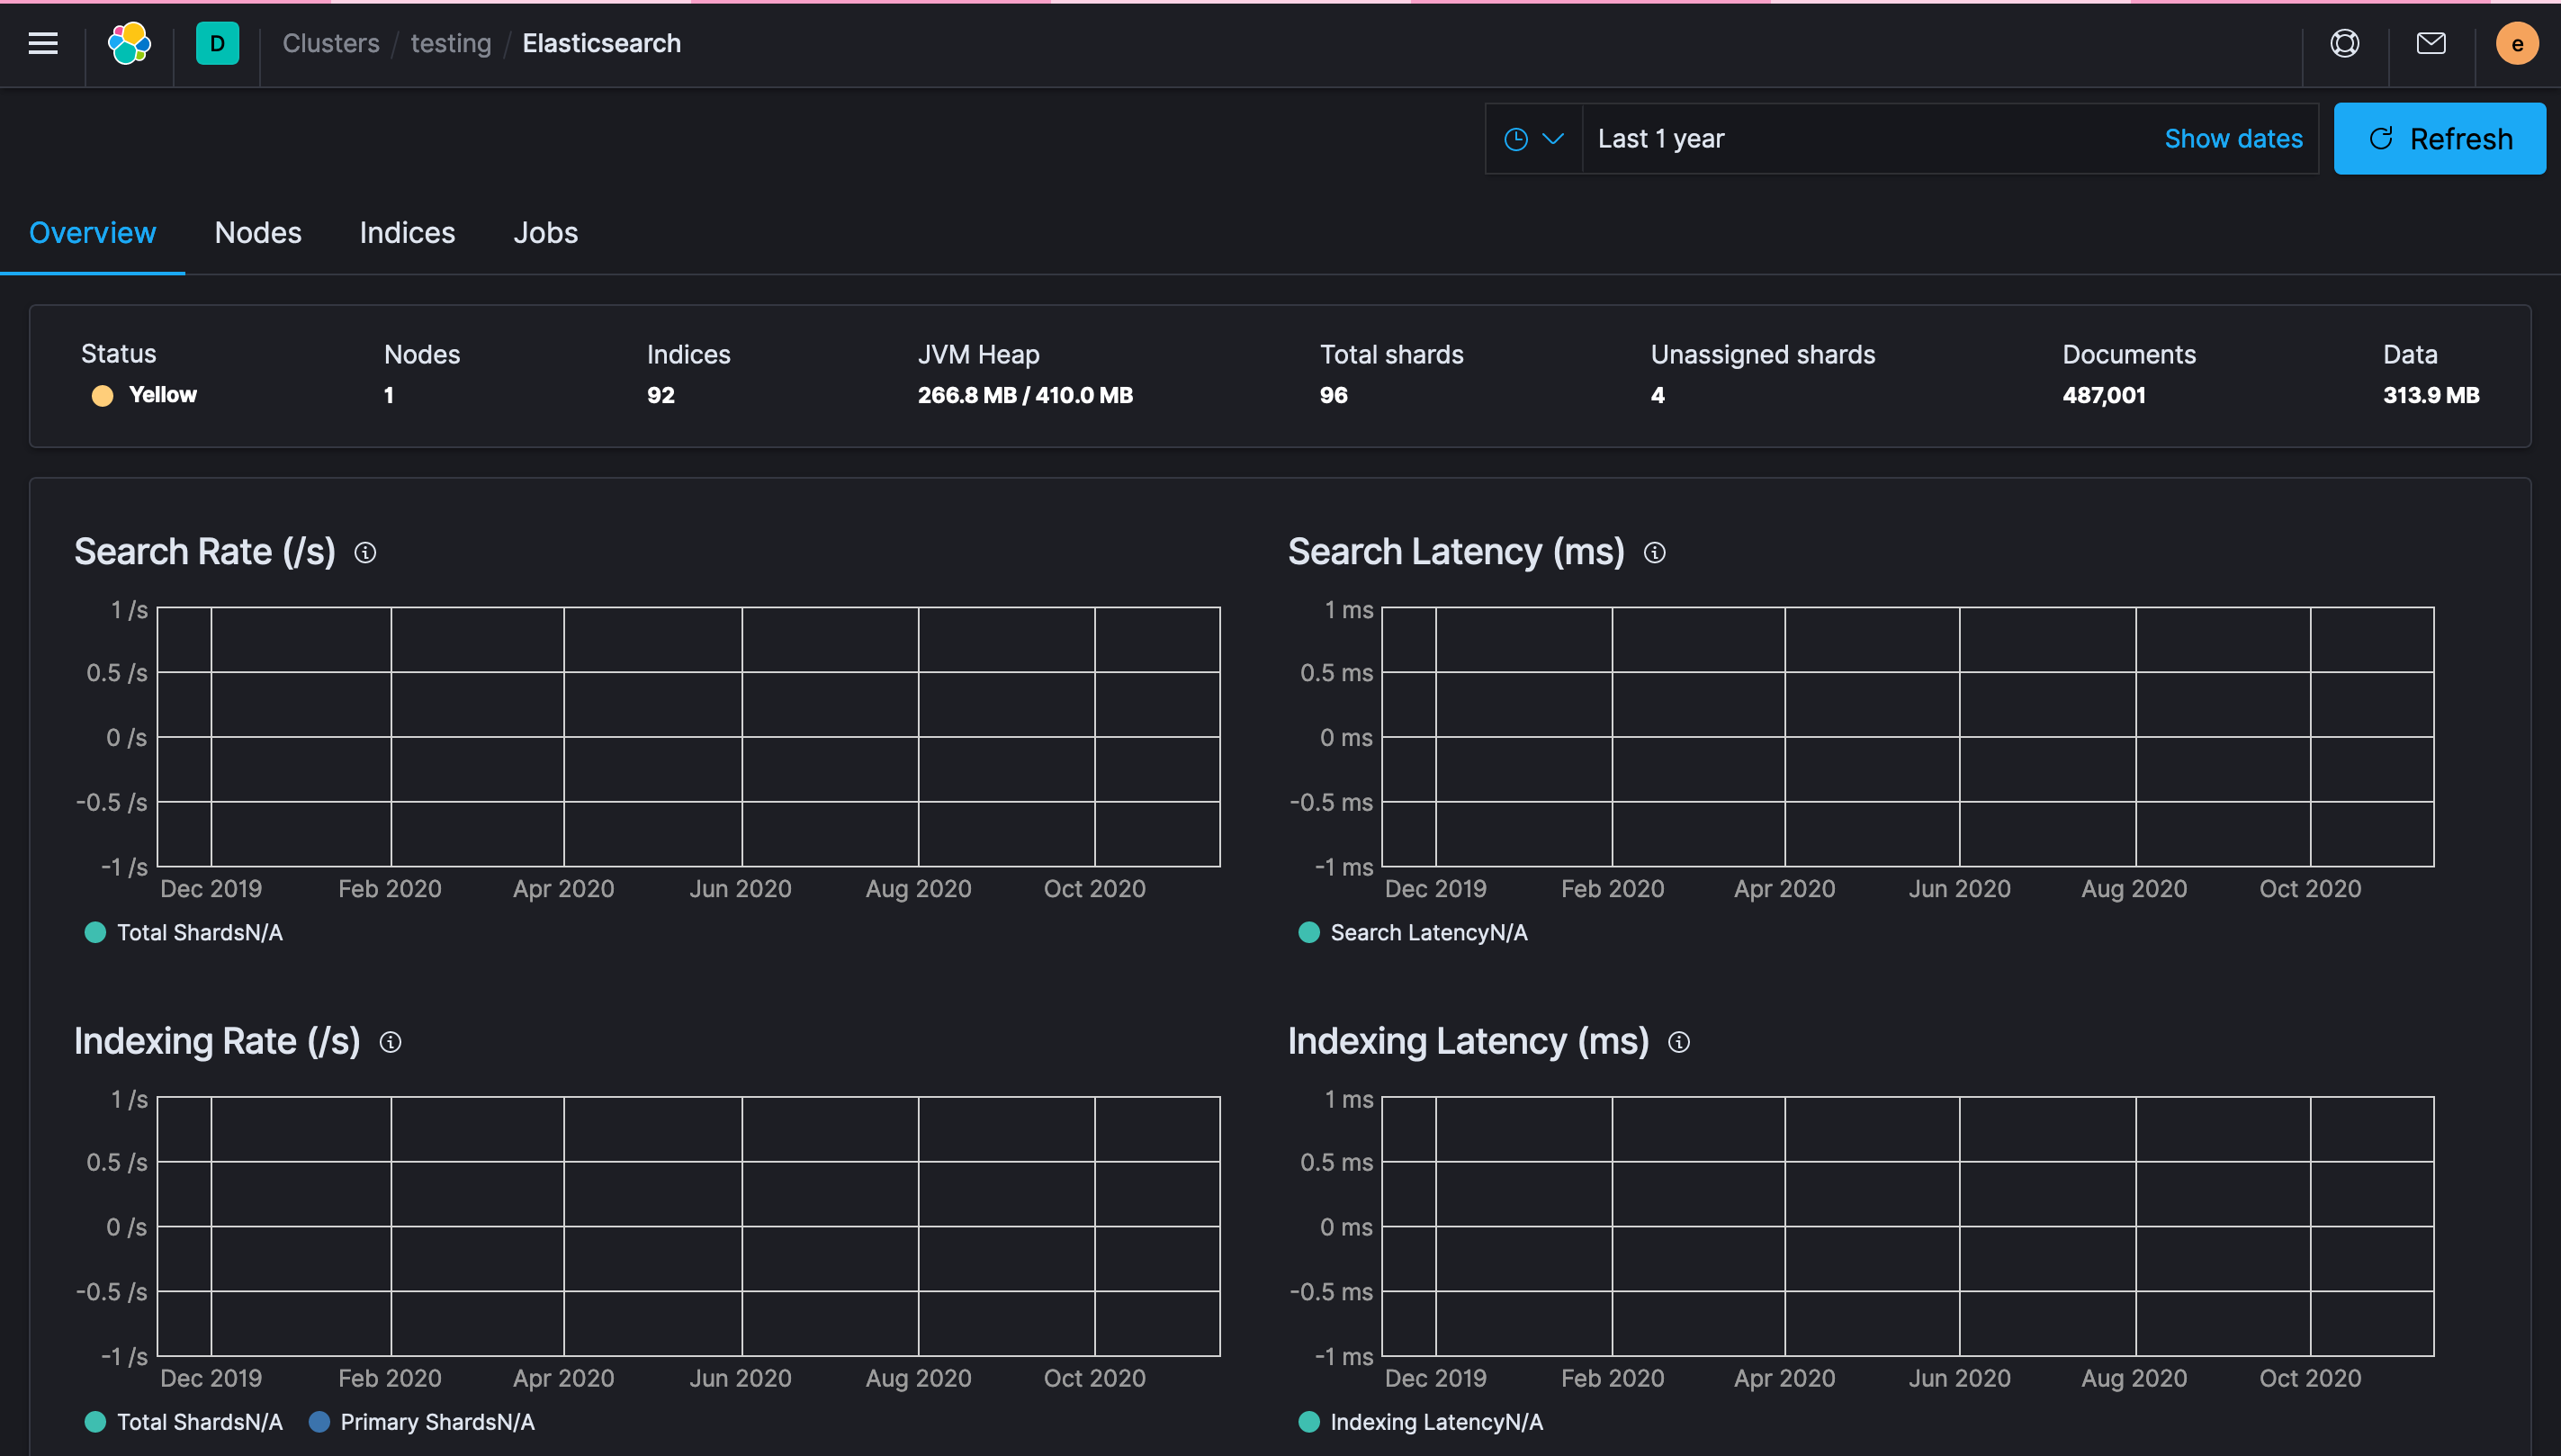Click the Refresh button
Image resolution: width=2561 pixels, height=1456 pixels.
[x=2439, y=139]
